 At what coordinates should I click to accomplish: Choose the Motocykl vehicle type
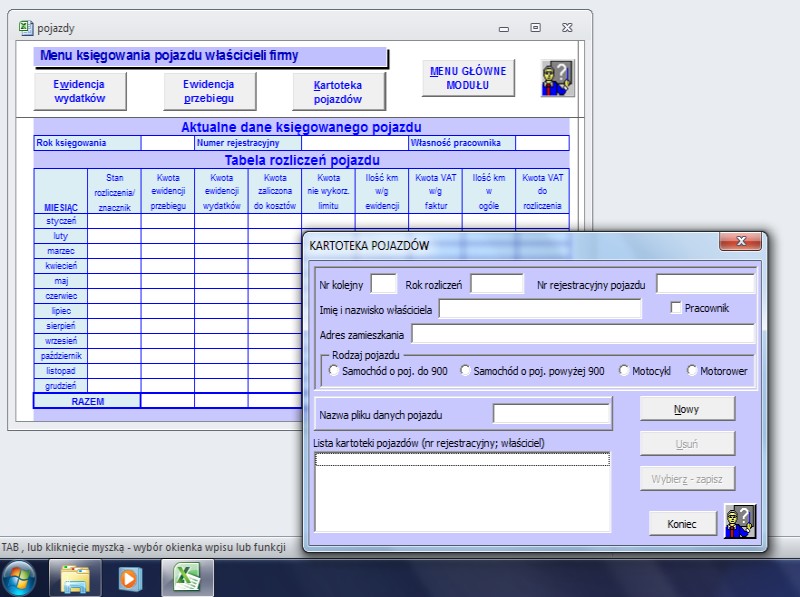point(625,371)
